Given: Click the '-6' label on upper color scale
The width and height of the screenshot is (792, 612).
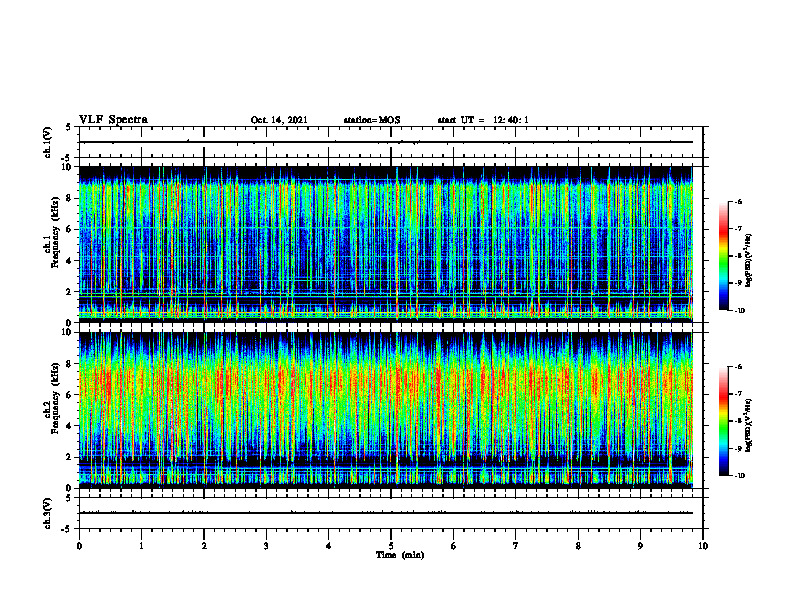Looking at the screenshot, I should tap(738, 201).
